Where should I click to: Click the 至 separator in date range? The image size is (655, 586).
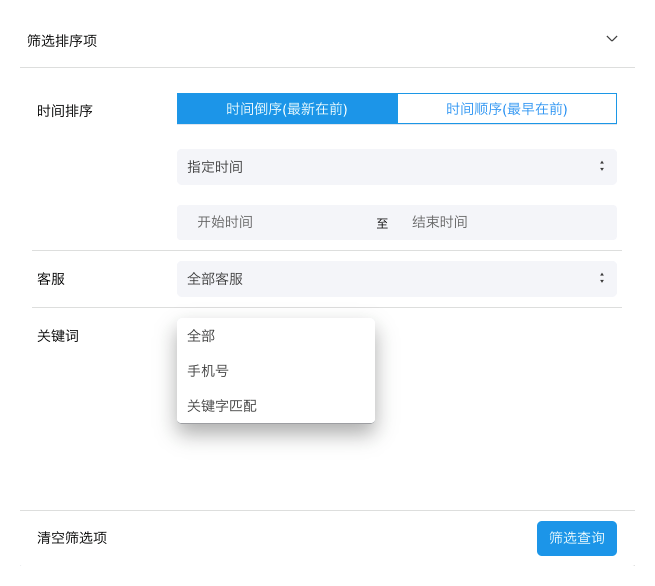click(382, 223)
